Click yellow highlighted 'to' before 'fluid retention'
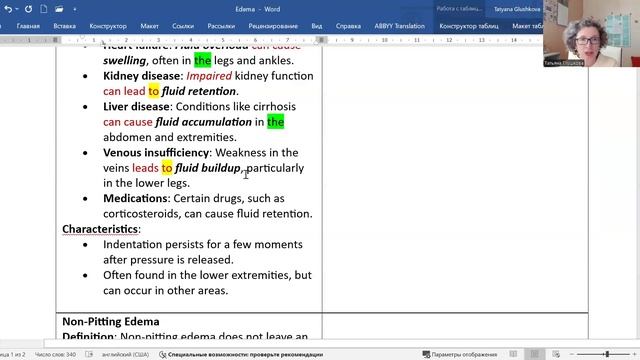 153,91
